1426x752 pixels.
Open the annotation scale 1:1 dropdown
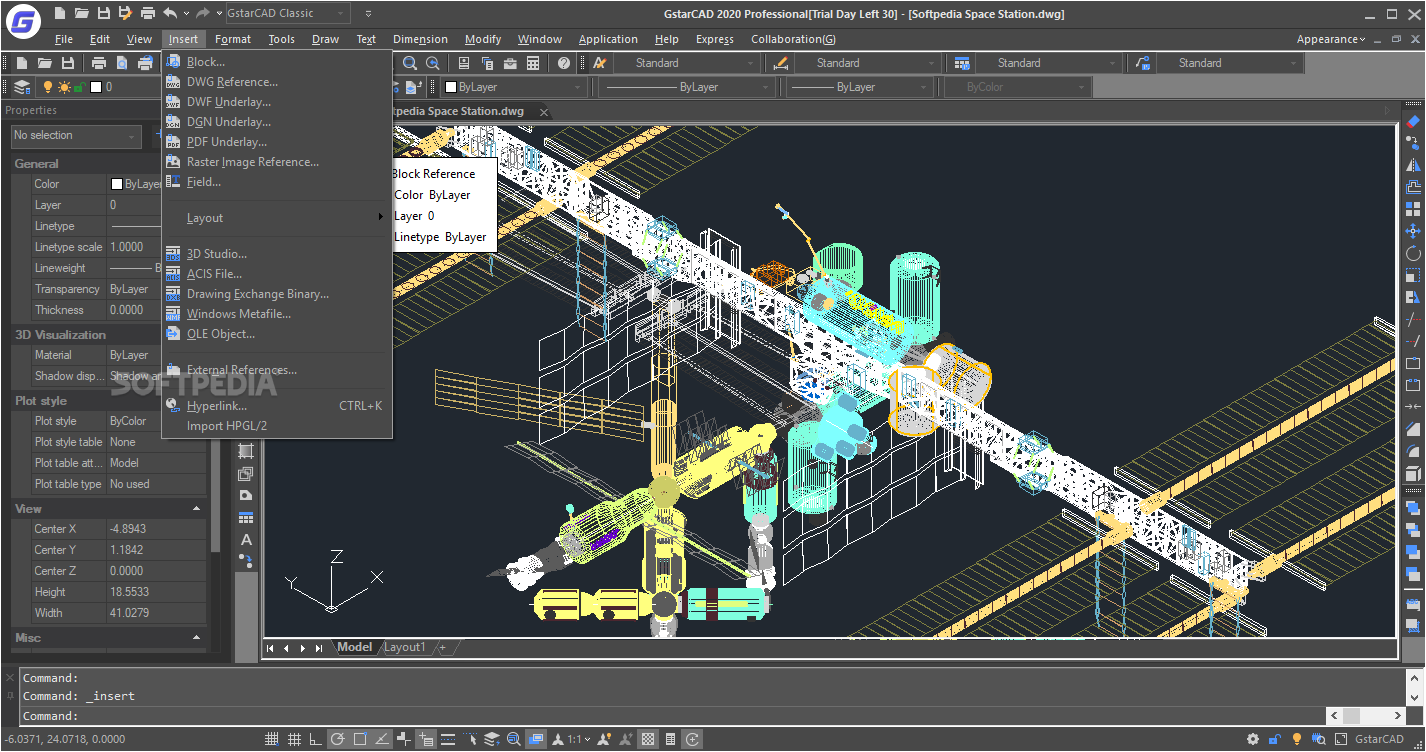[x=580, y=739]
